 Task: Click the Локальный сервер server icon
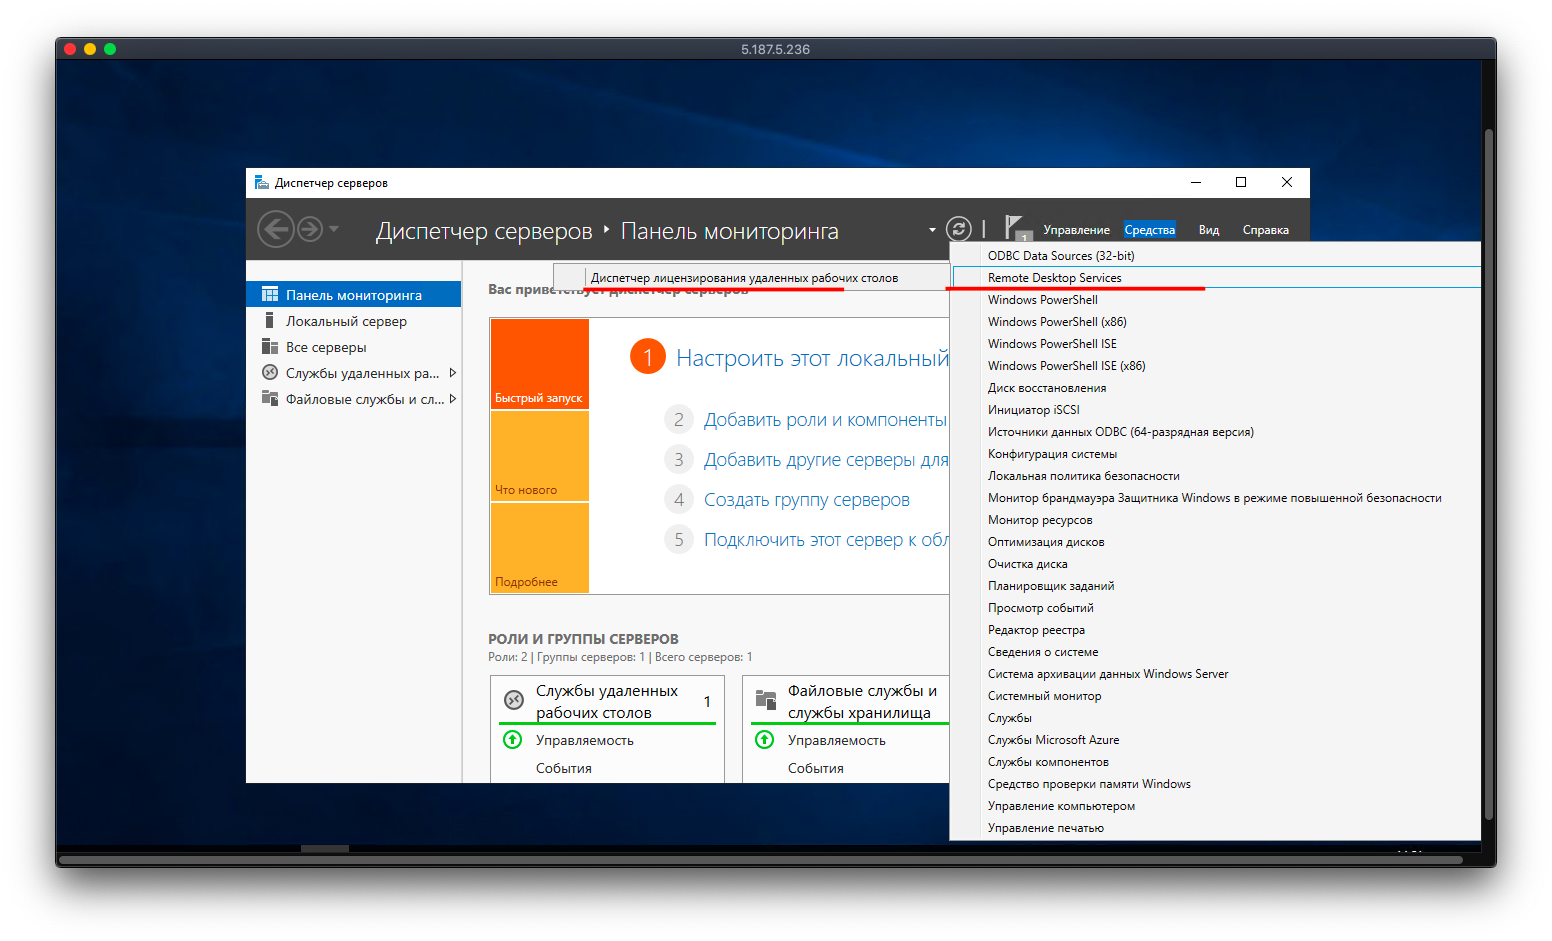pos(269,320)
